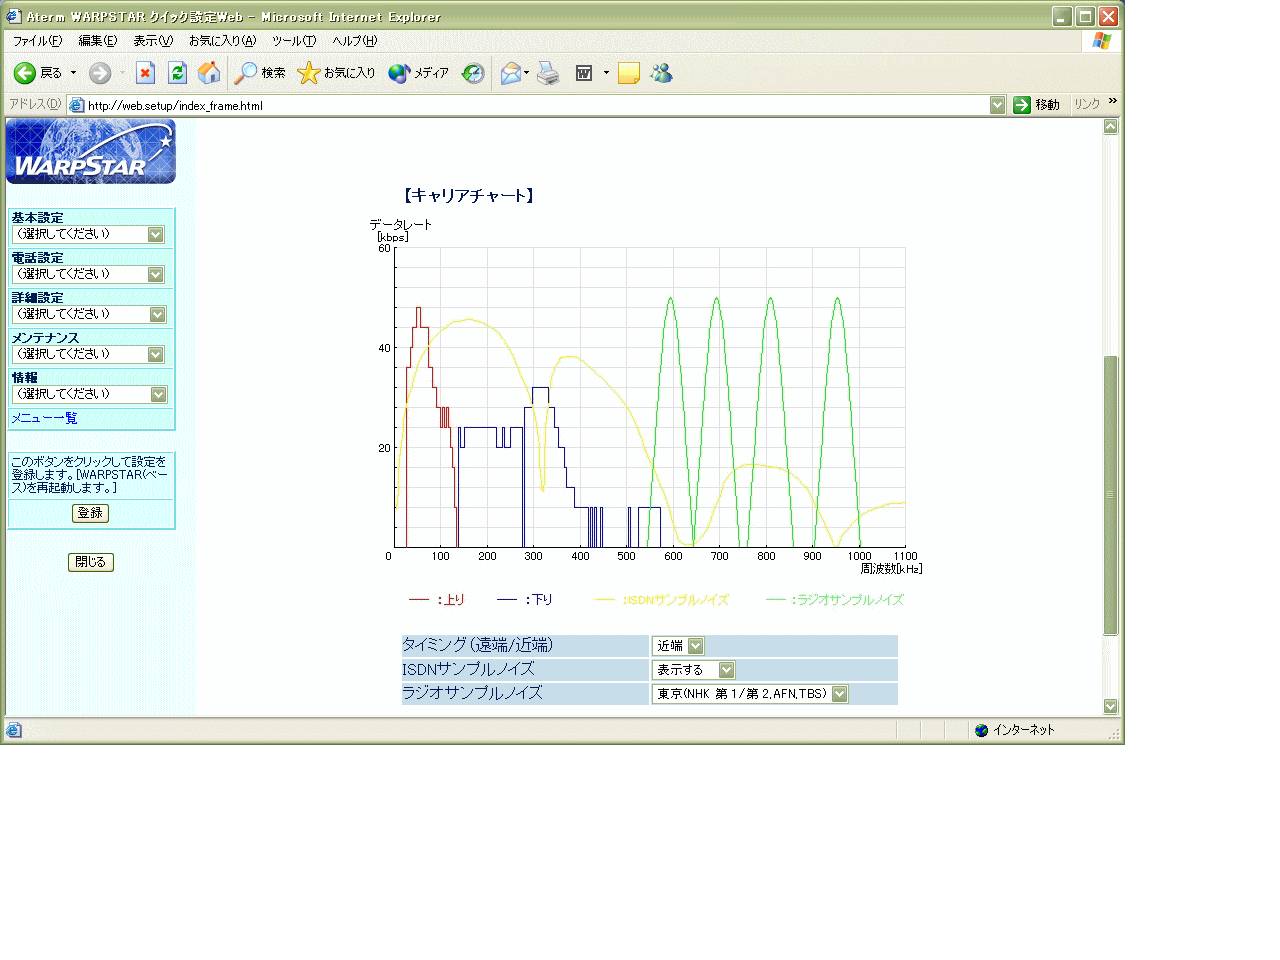The height and width of the screenshot is (960, 1280).
Task: Open the ヘルプ(H) menu
Action: [x=355, y=41]
